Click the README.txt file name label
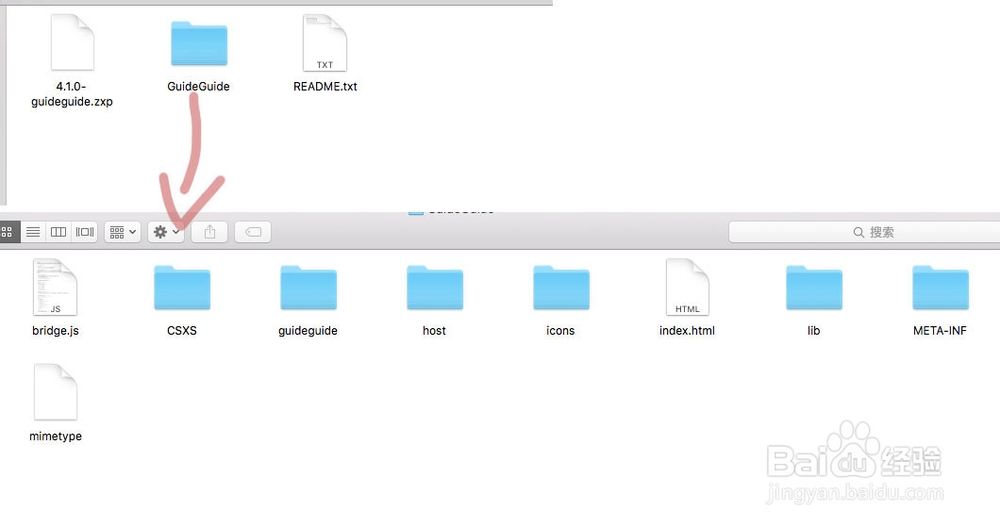The width and height of the screenshot is (1000, 527). pyautogui.click(x=325, y=86)
